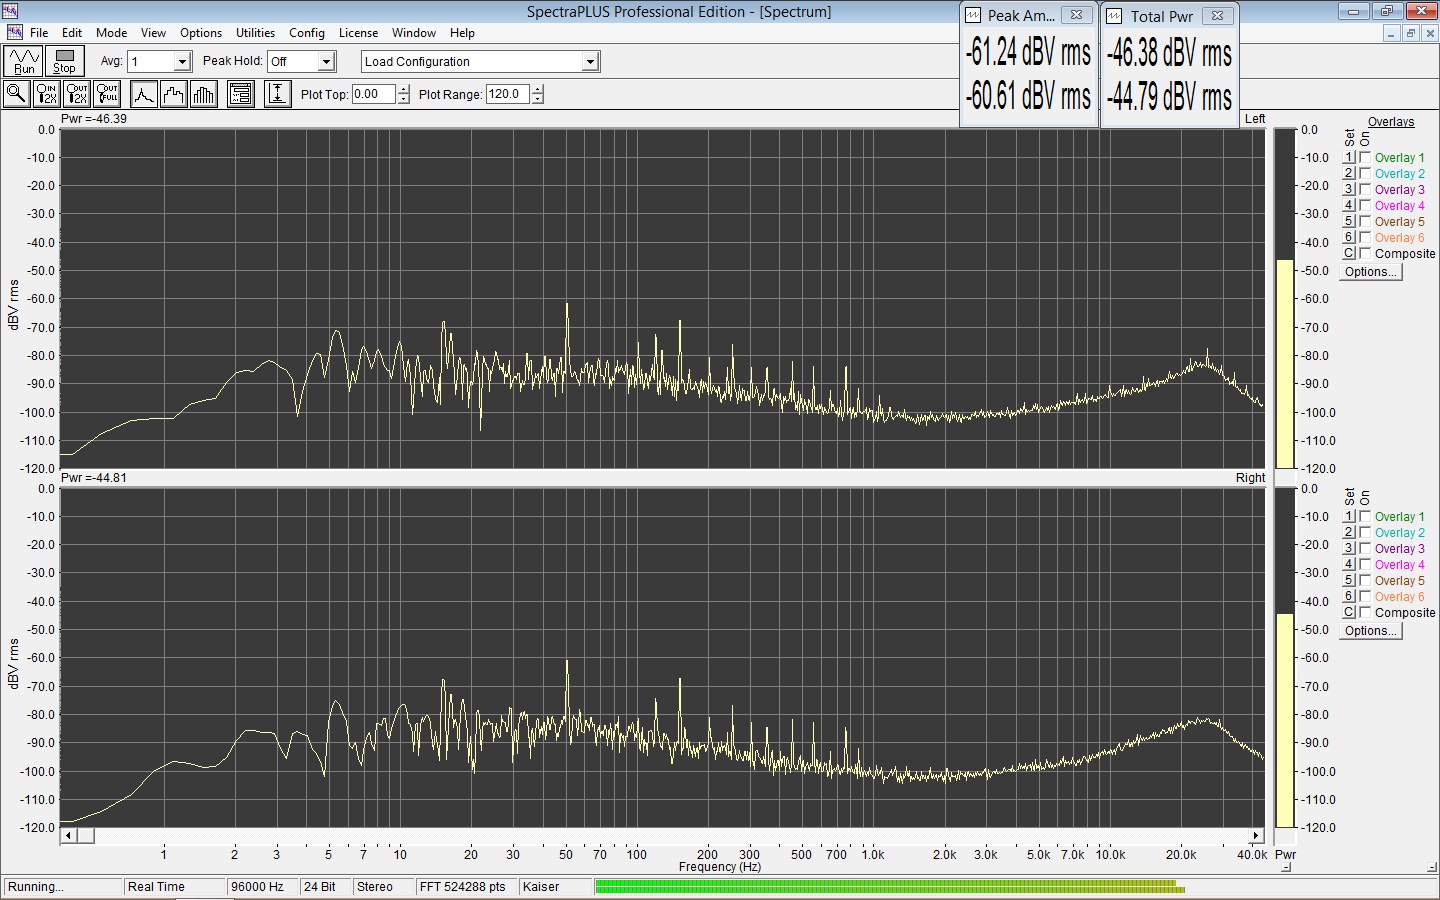Image resolution: width=1440 pixels, height=900 pixels.
Task: Select the magnifier zoom tool
Action: tap(16, 94)
